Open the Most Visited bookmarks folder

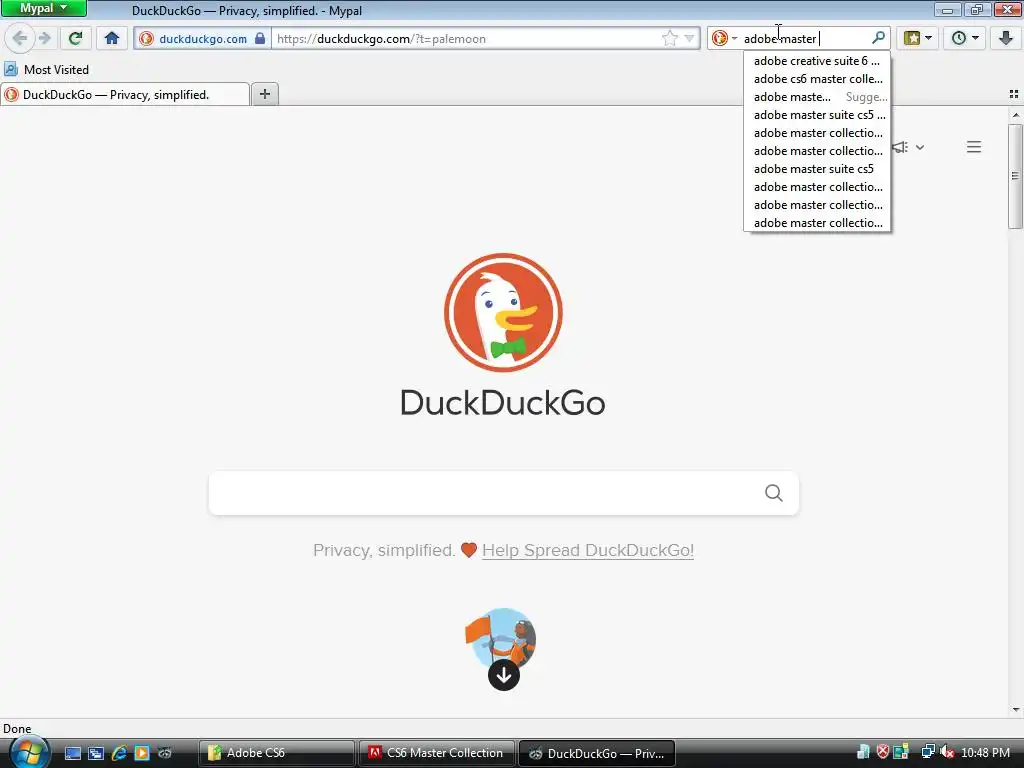(x=46, y=69)
